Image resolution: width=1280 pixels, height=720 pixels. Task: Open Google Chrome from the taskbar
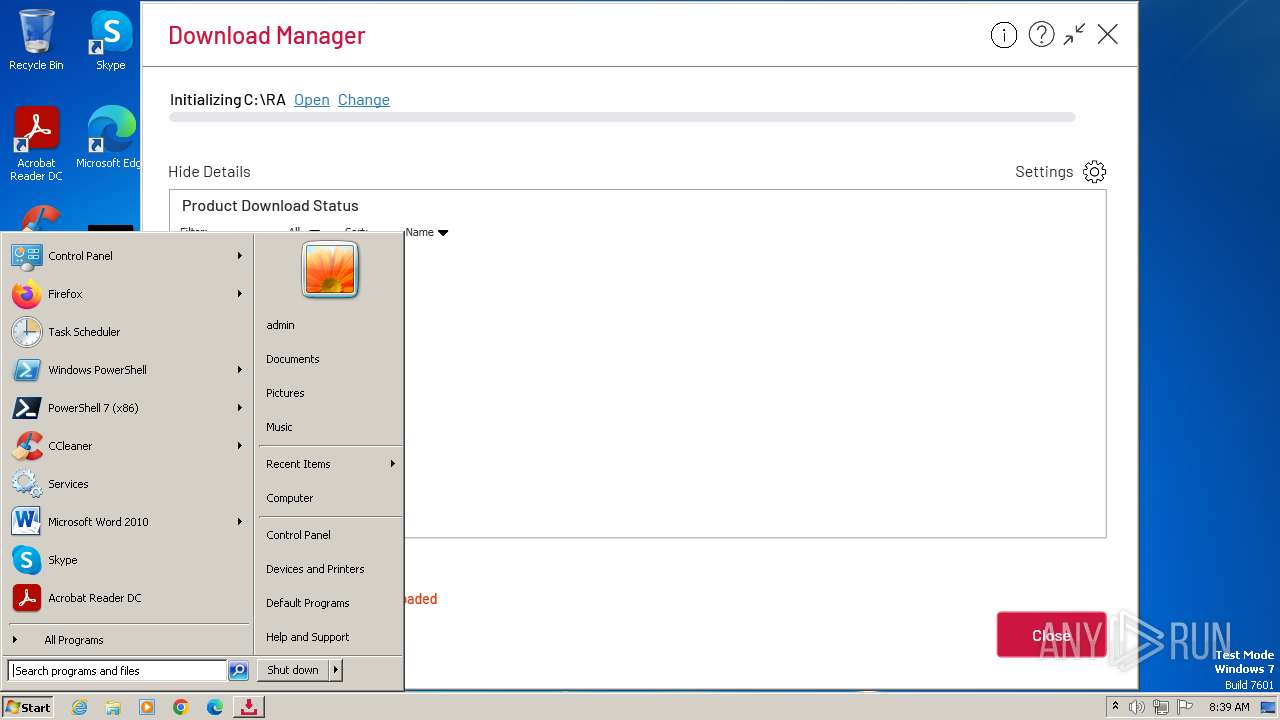pyautogui.click(x=181, y=707)
